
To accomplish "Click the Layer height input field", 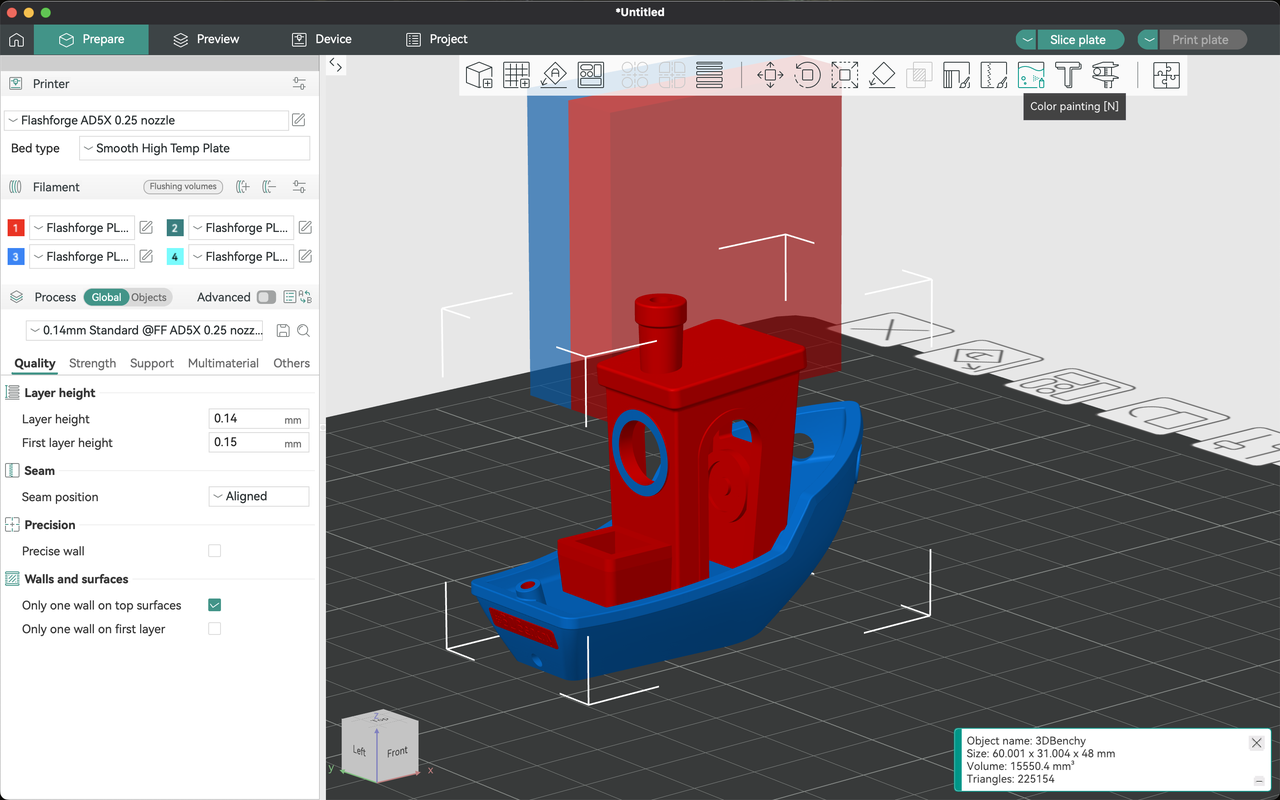I will pos(259,419).
